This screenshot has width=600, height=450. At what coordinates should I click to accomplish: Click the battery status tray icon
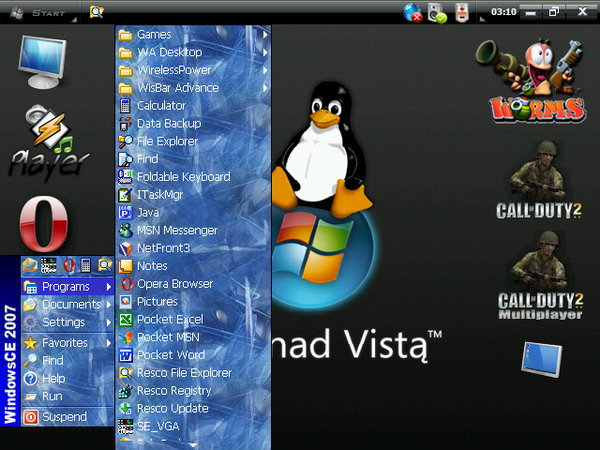462,13
